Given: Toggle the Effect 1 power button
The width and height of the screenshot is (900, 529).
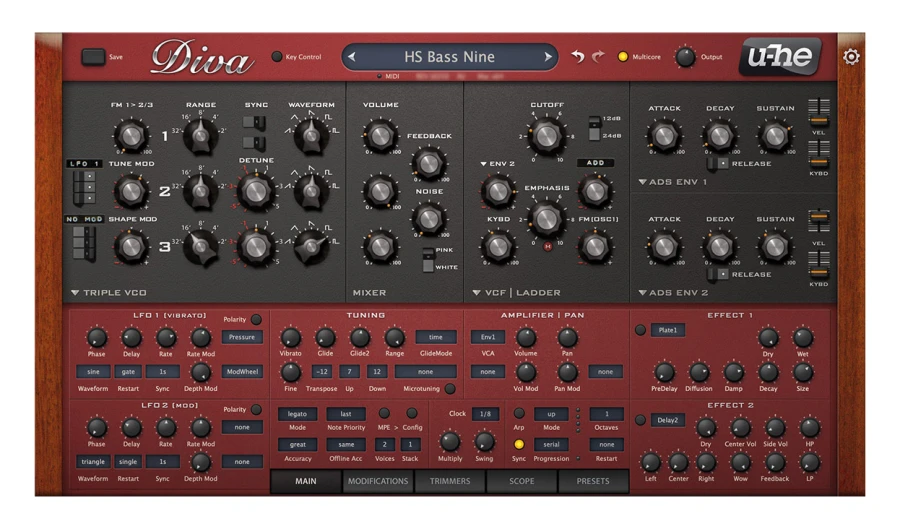Looking at the screenshot, I should pos(640,330).
